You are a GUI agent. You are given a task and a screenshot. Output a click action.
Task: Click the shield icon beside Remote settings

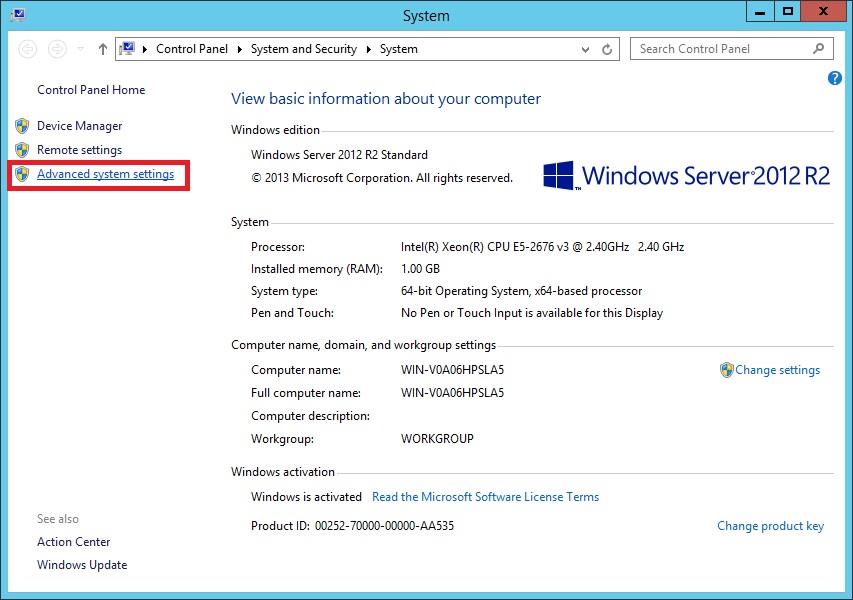pyautogui.click(x=22, y=150)
